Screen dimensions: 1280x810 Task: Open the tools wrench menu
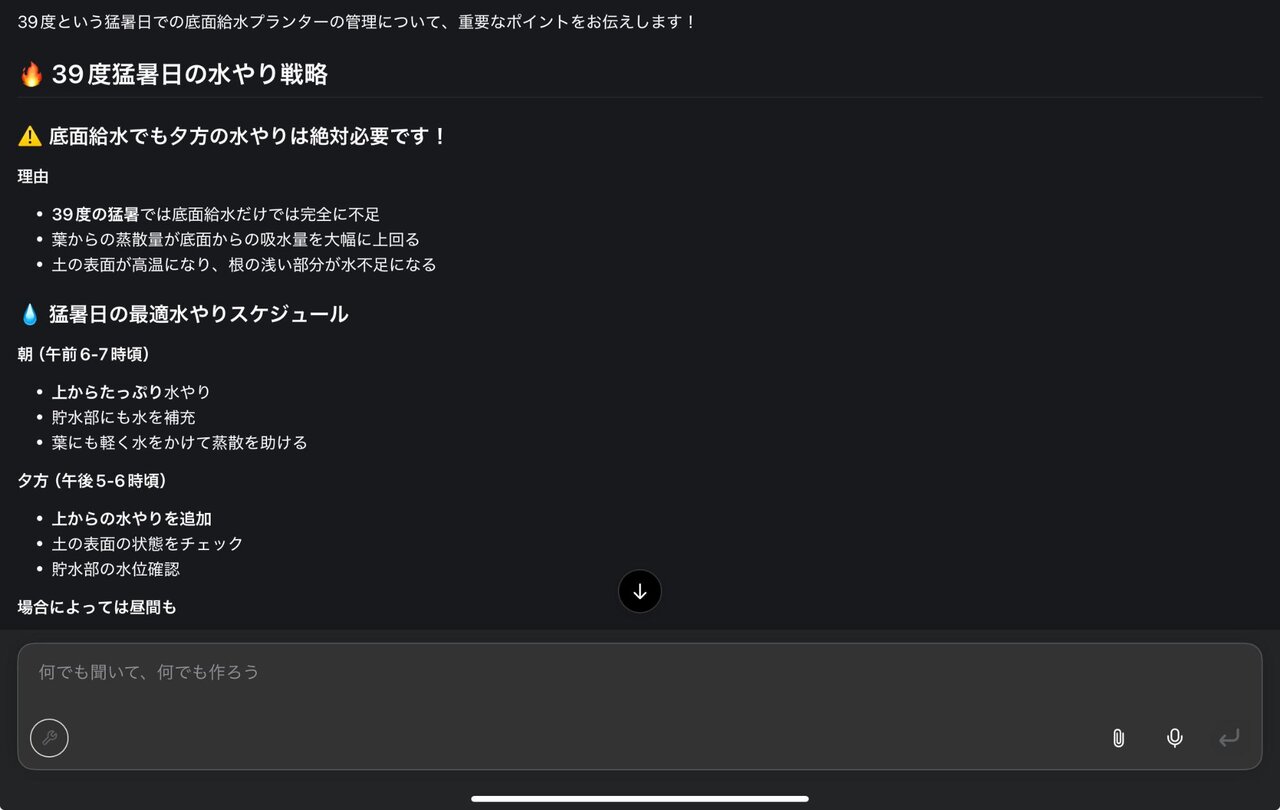tap(49, 739)
